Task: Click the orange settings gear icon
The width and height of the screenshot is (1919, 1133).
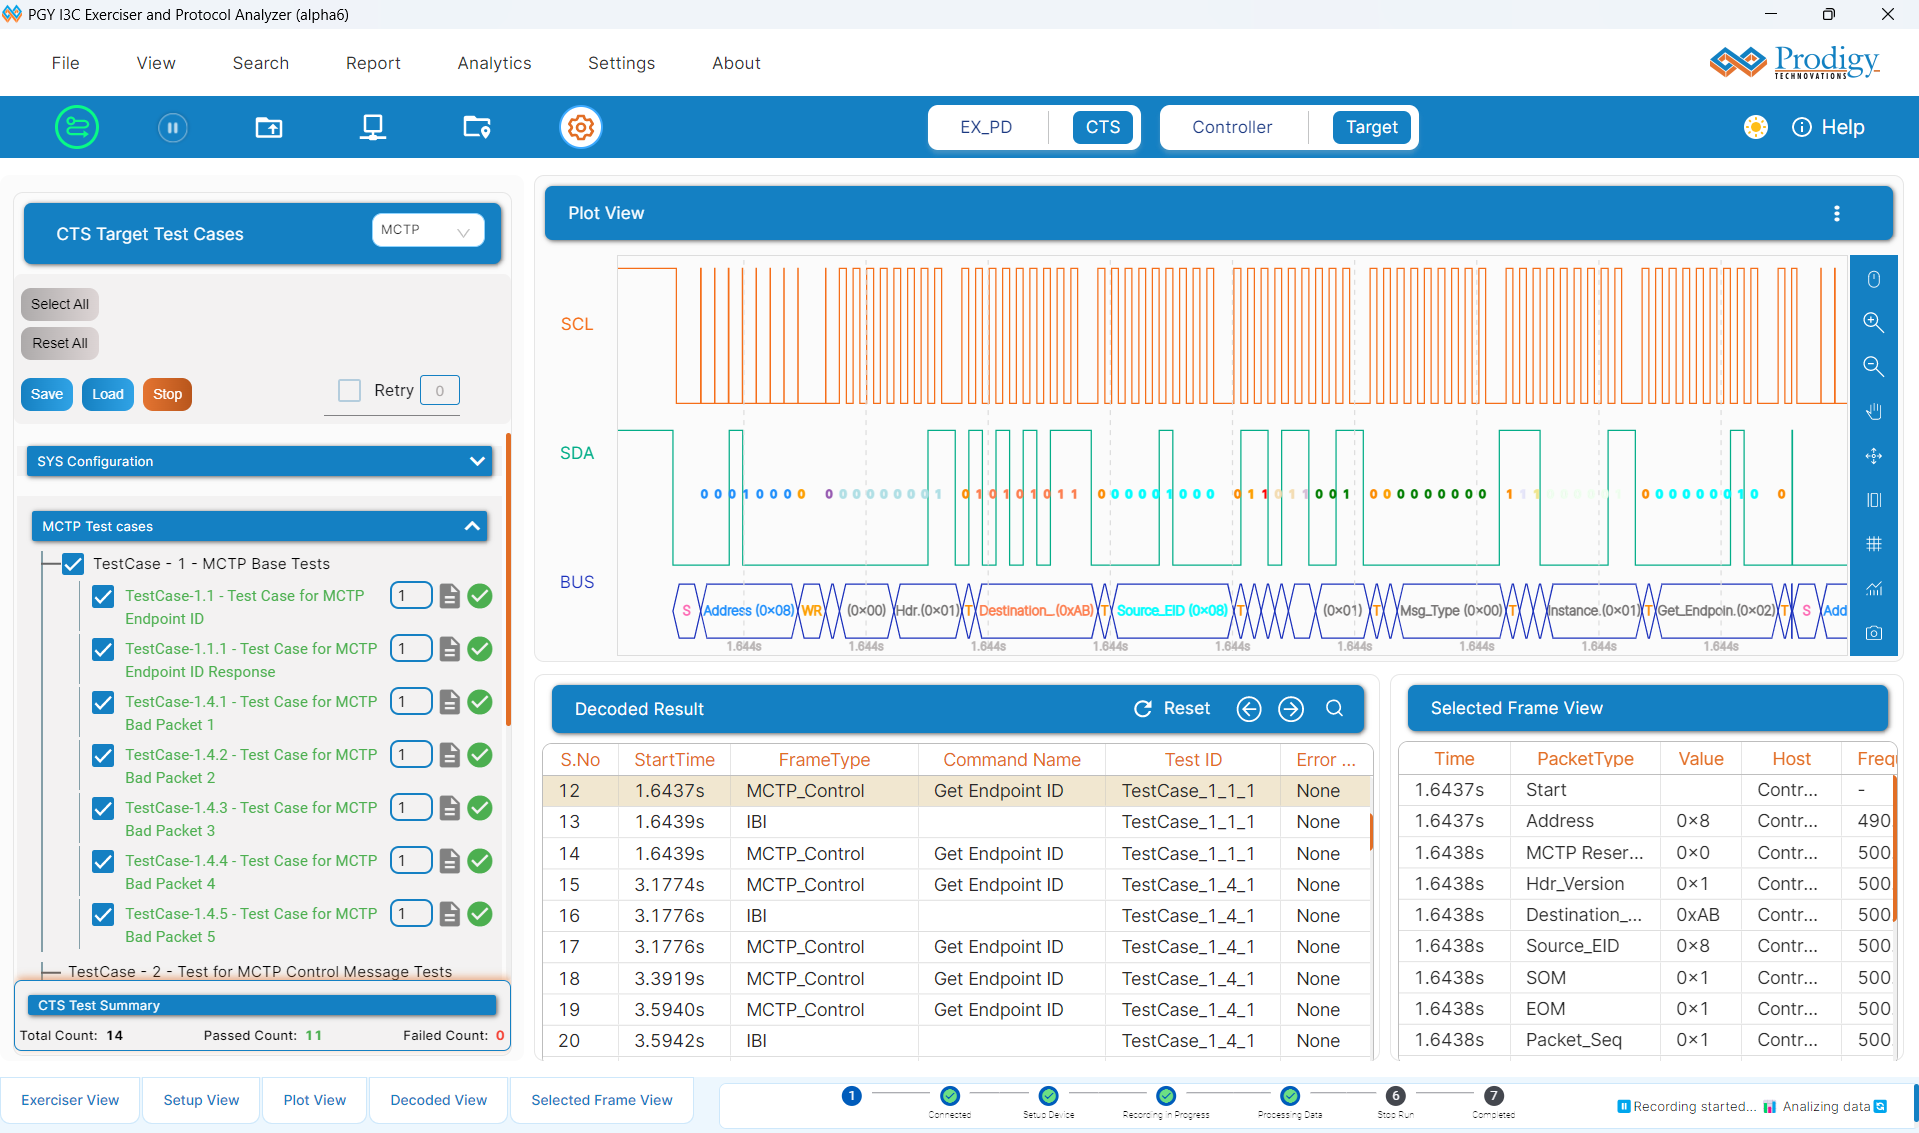Action: (580, 127)
